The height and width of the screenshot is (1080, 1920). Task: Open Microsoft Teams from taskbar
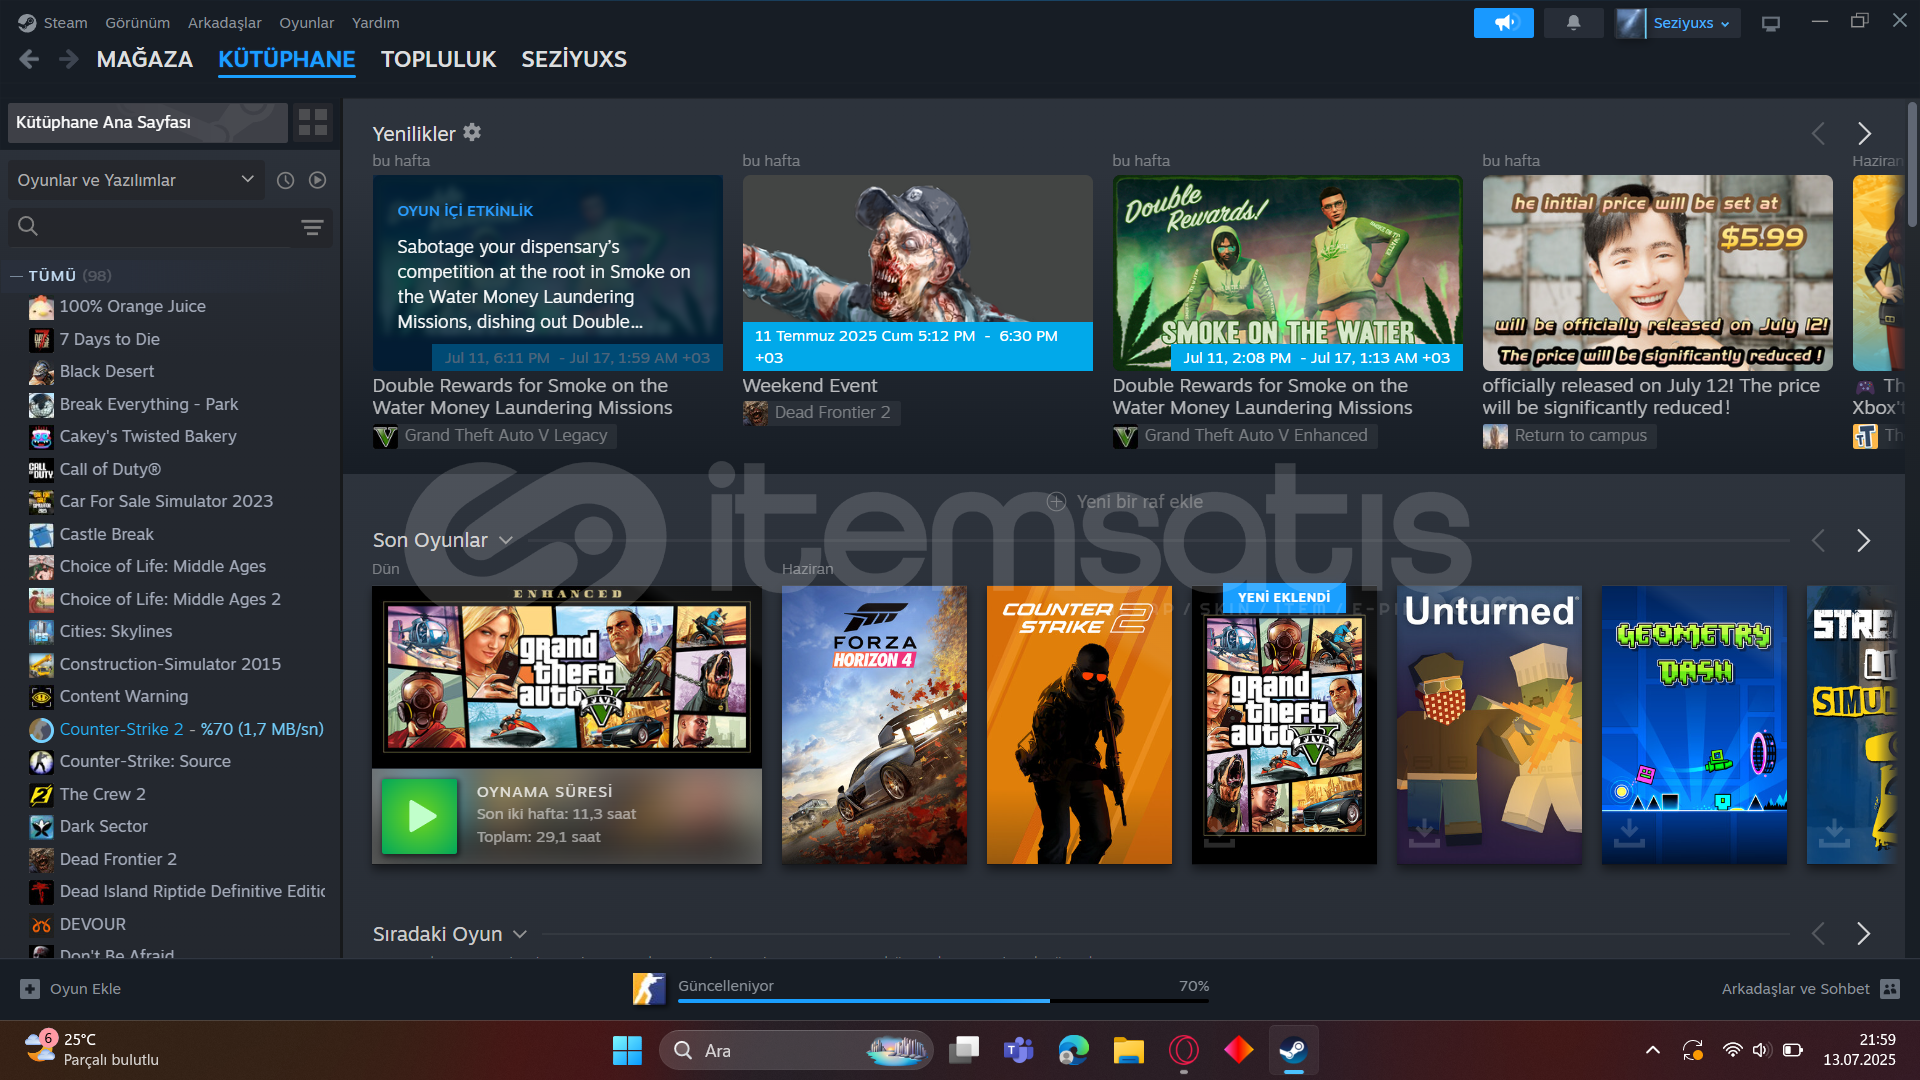1018,1051
